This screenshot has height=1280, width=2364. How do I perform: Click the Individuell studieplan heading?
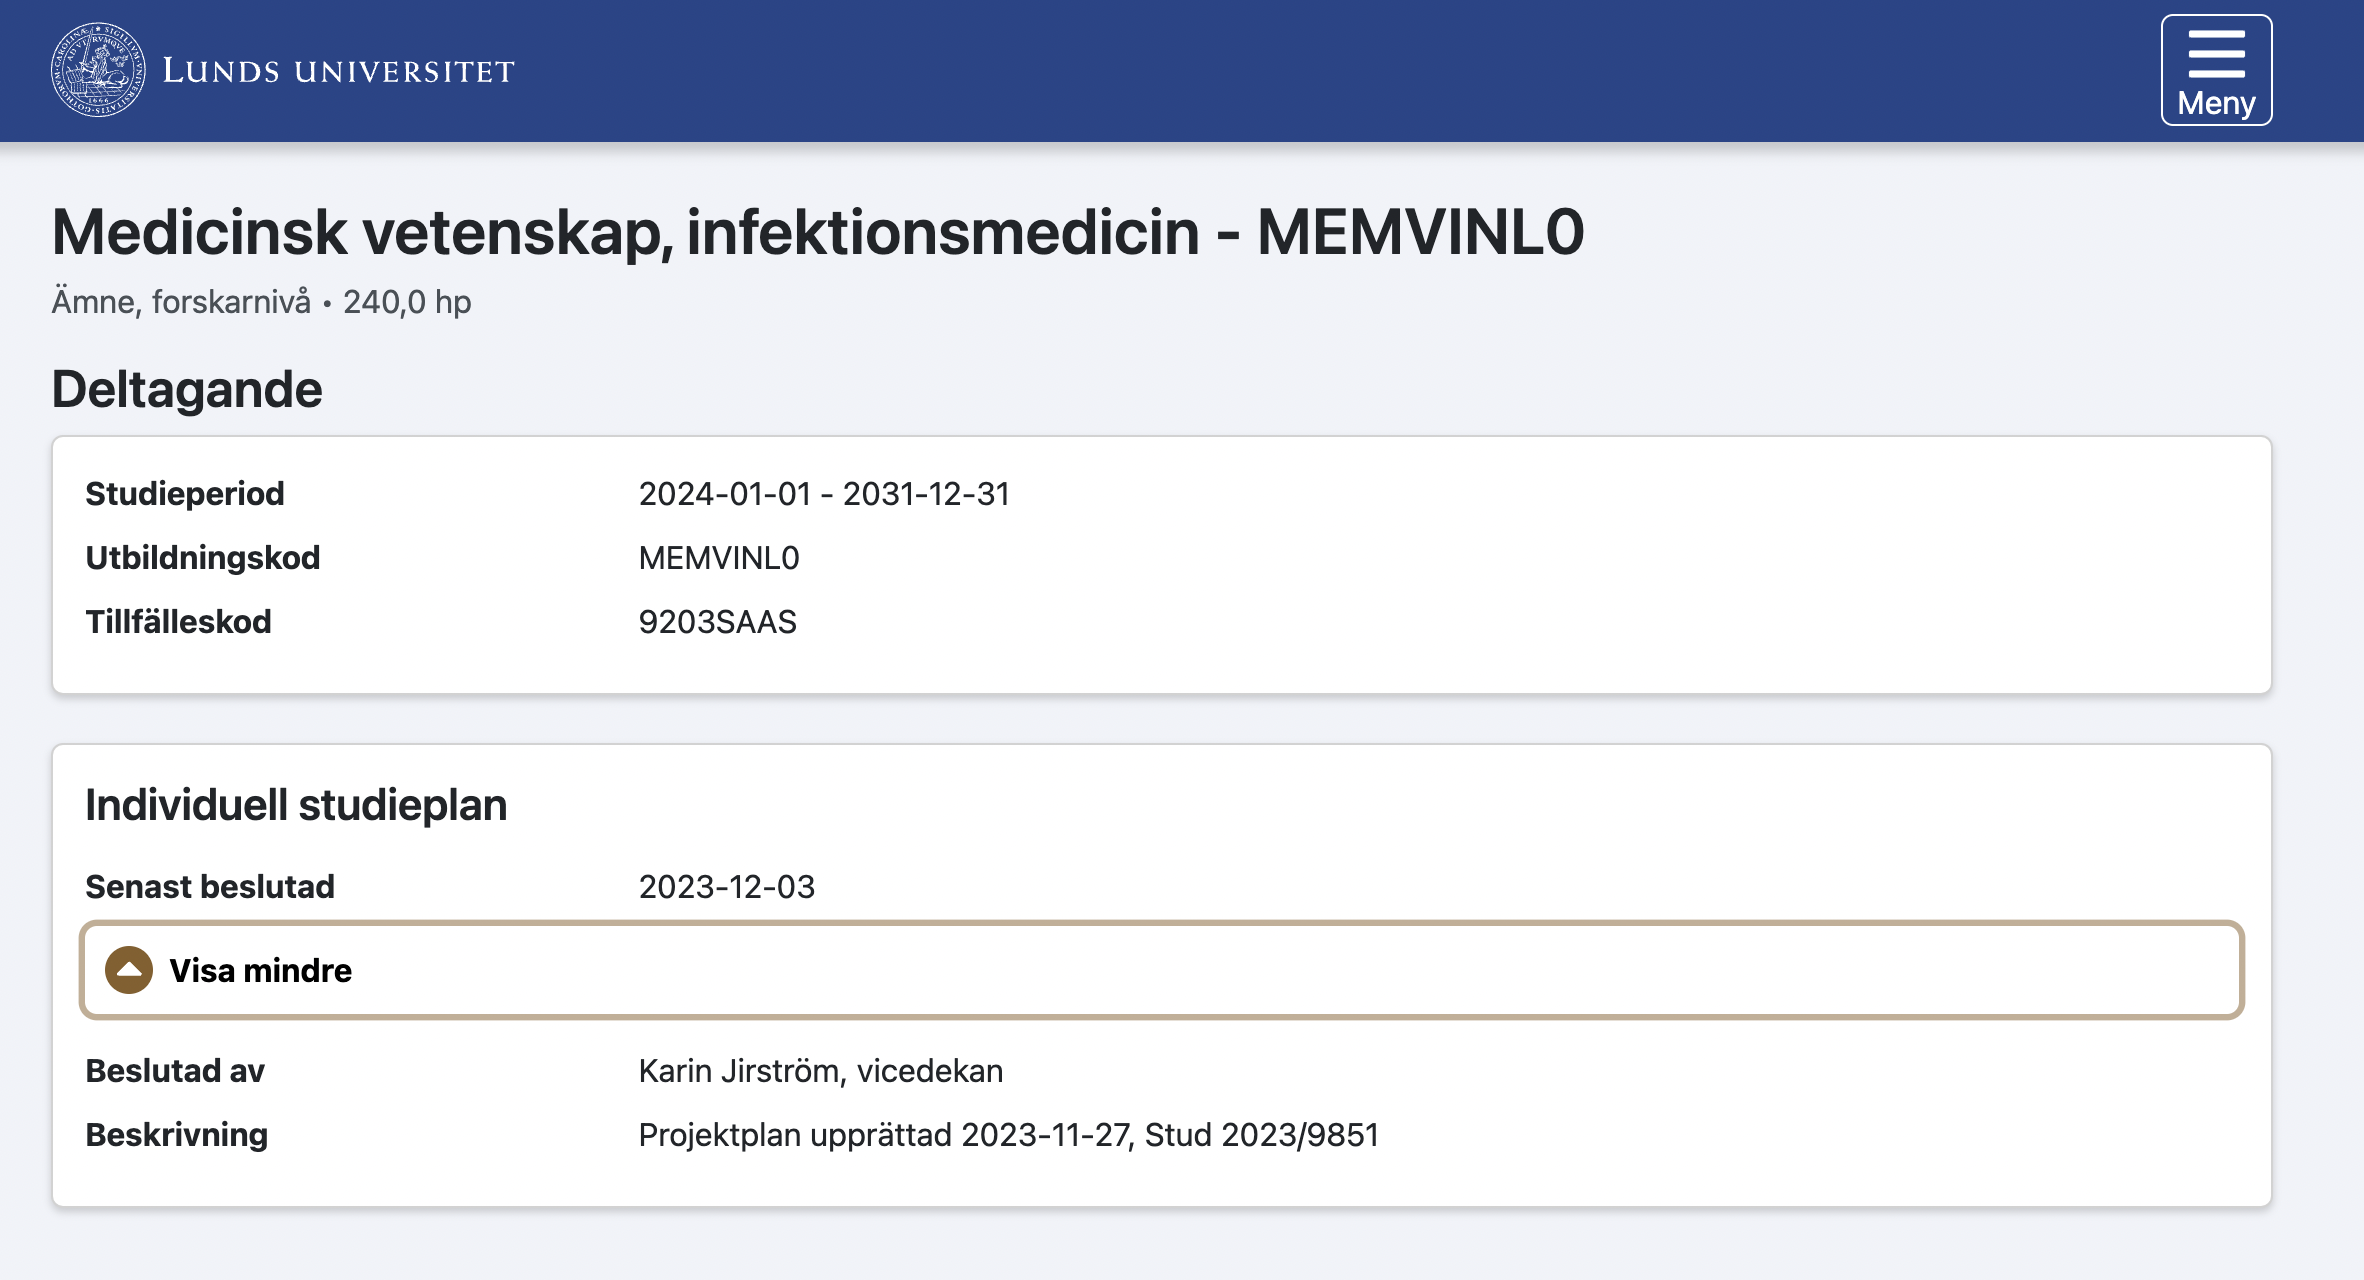pos(296,805)
